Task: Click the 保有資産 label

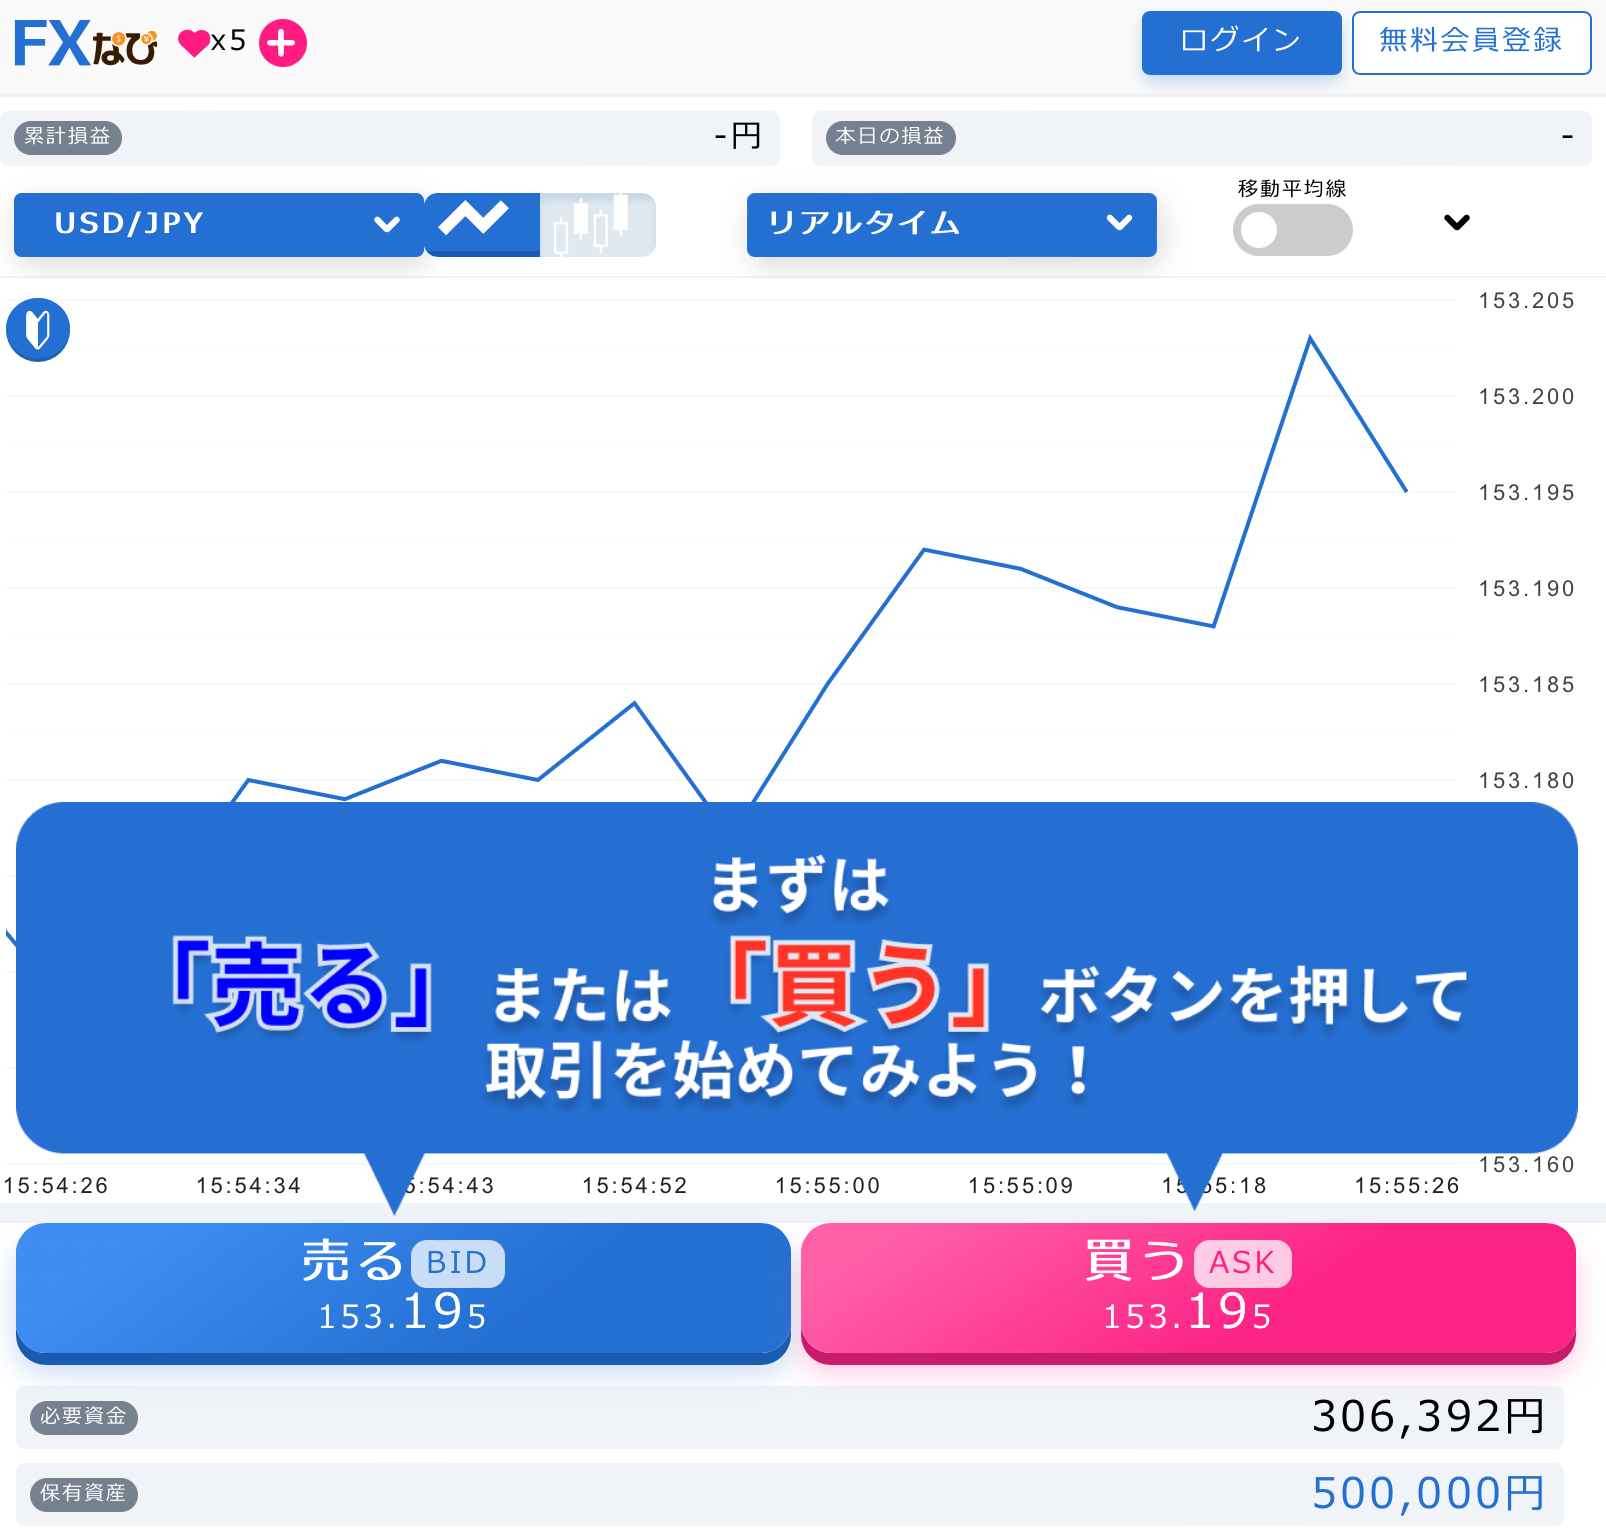Action: [x=84, y=1494]
